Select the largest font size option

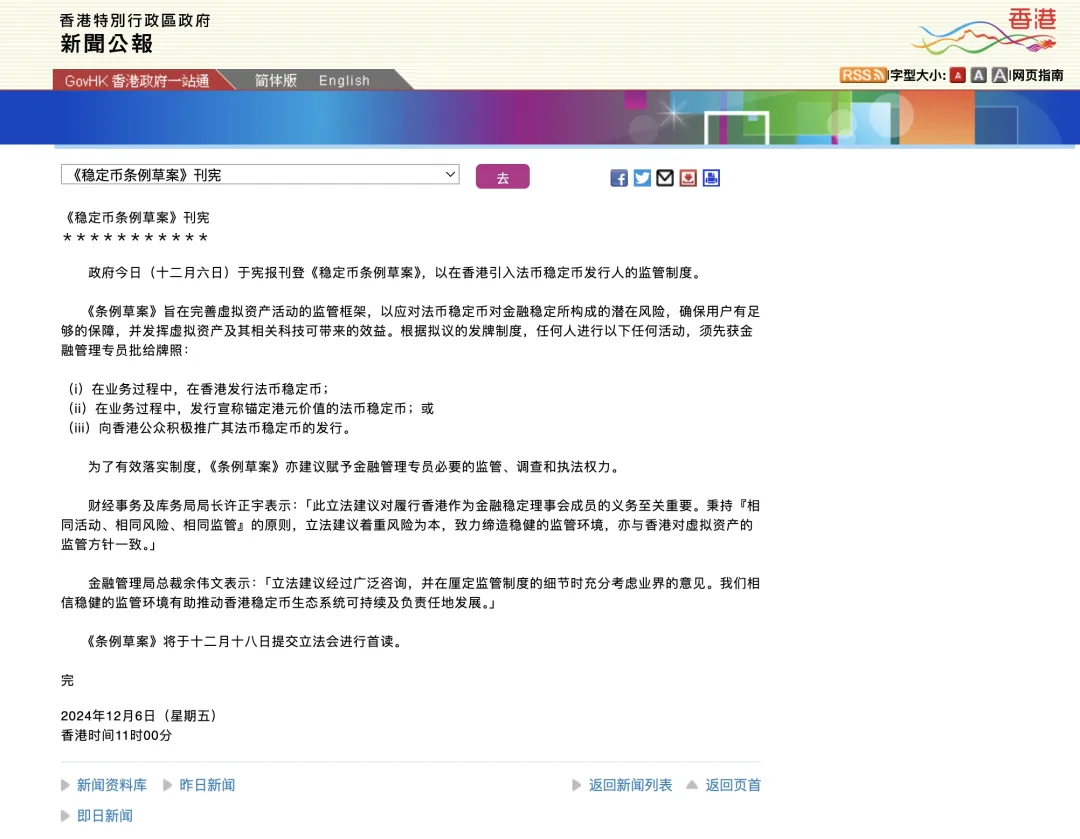point(998,75)
